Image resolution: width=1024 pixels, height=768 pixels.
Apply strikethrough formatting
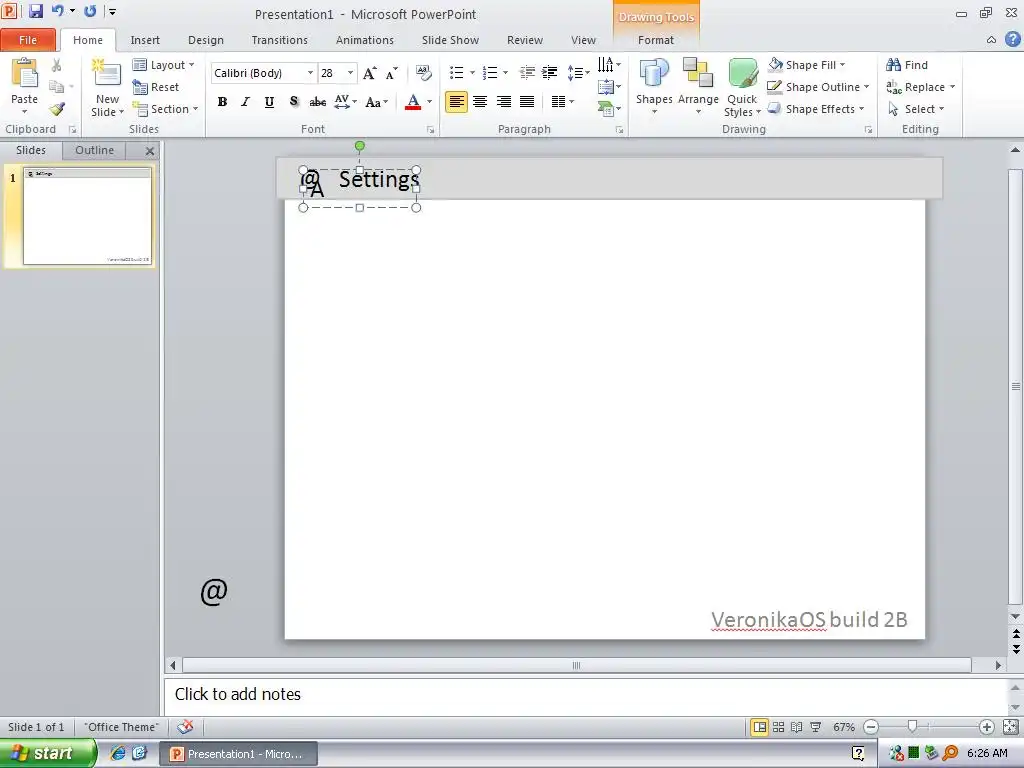tap(317, 102)
